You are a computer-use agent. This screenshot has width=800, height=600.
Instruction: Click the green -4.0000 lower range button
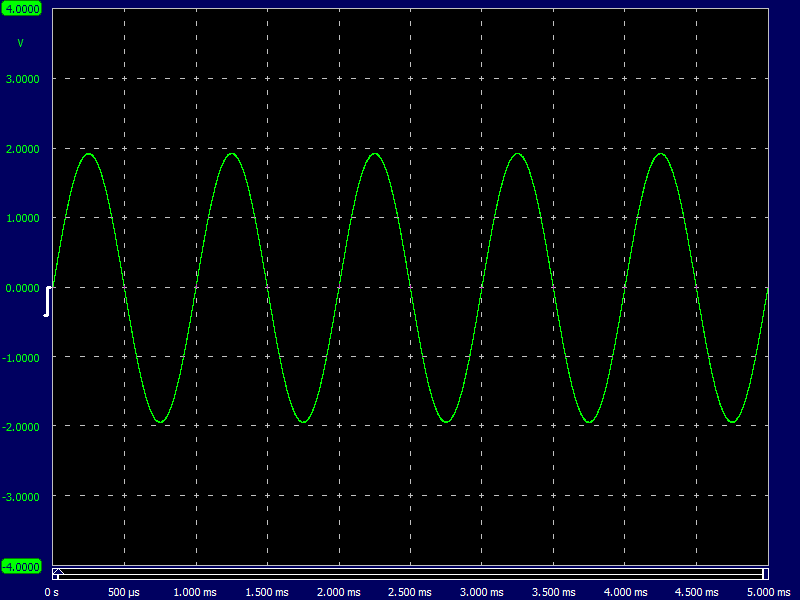[x=21, y=566]
